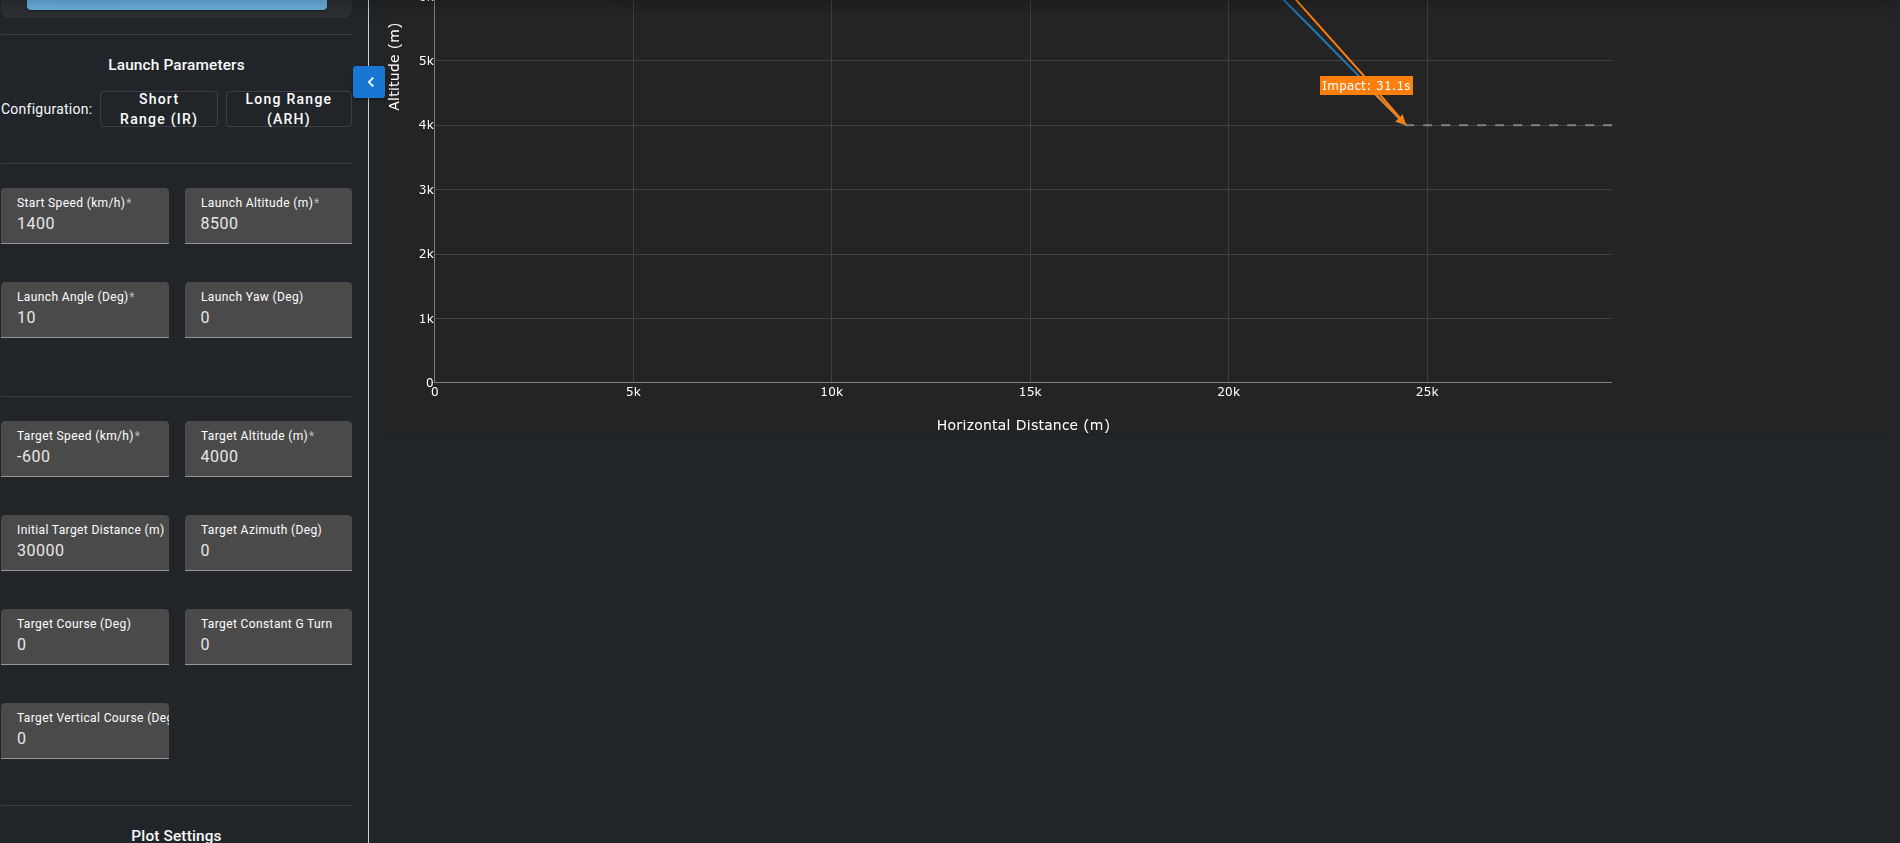Viewport: 1900px width, 843px height.
Task: Edit the Launch Angle (Deg) field
Action: [x=85, y=317]
